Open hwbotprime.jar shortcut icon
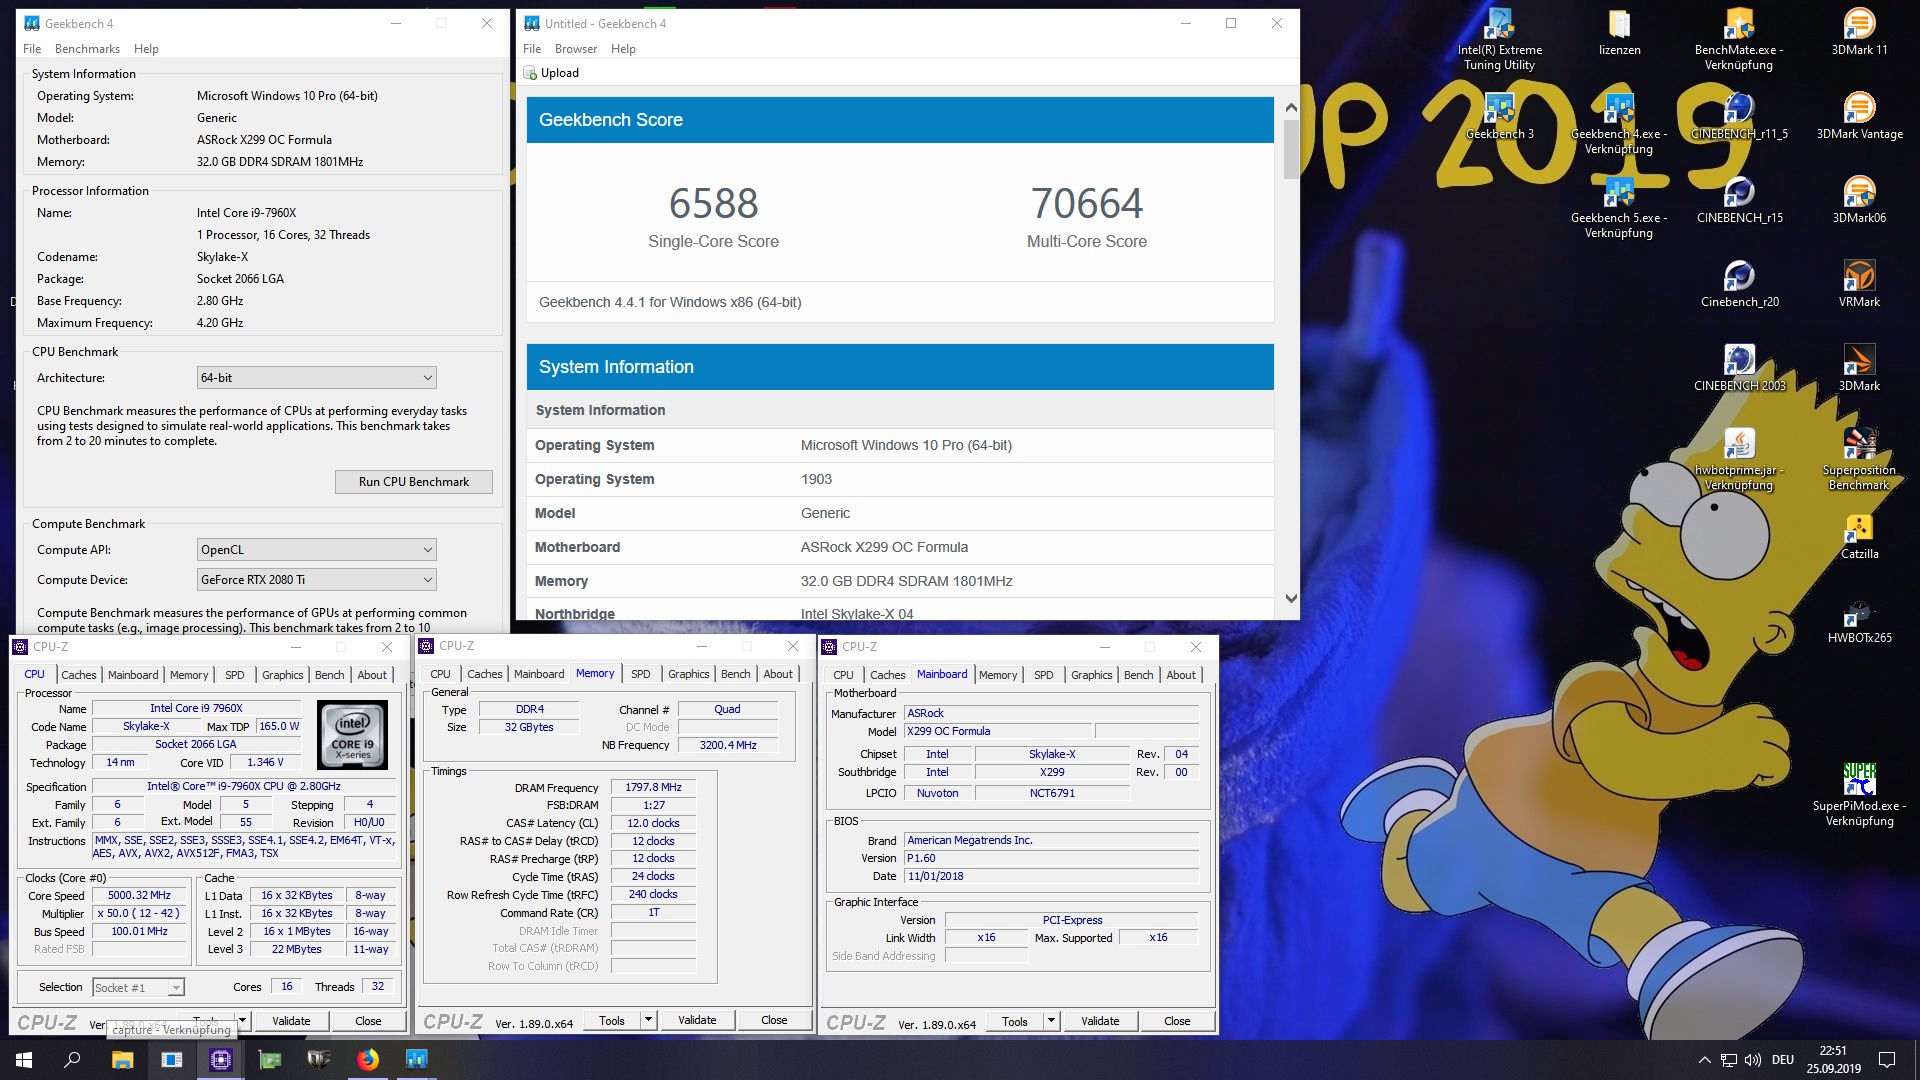The height and width of the screenshot is (1080, 1920). click(1739, 460)
